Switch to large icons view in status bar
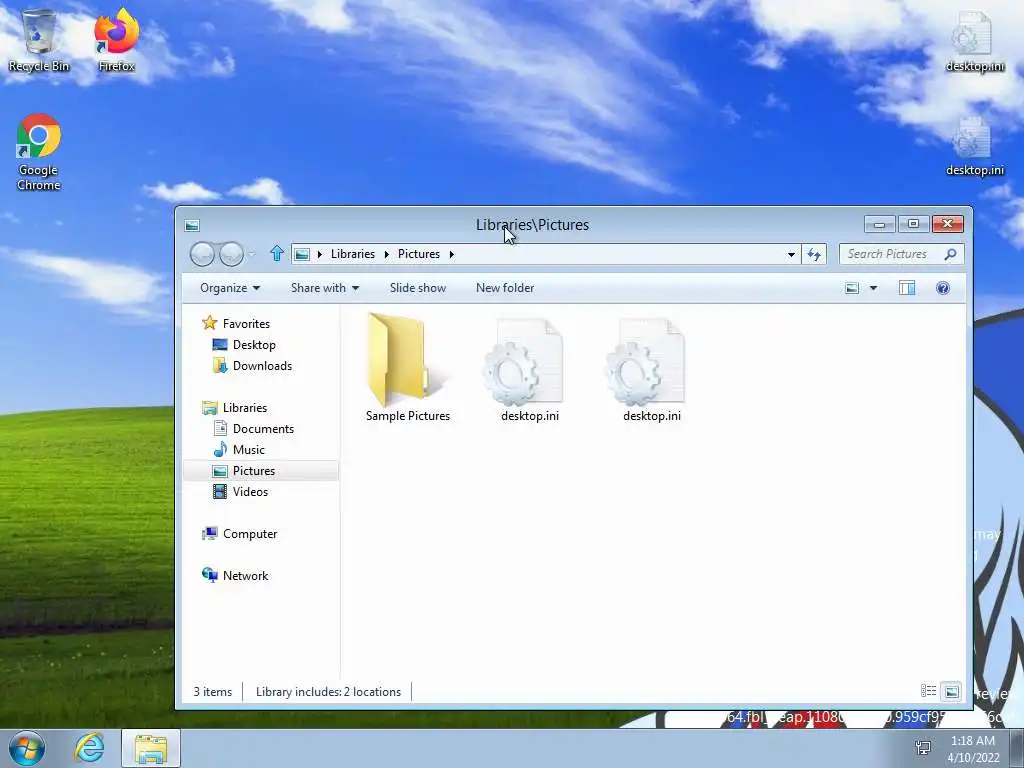 tap(952, 691)
